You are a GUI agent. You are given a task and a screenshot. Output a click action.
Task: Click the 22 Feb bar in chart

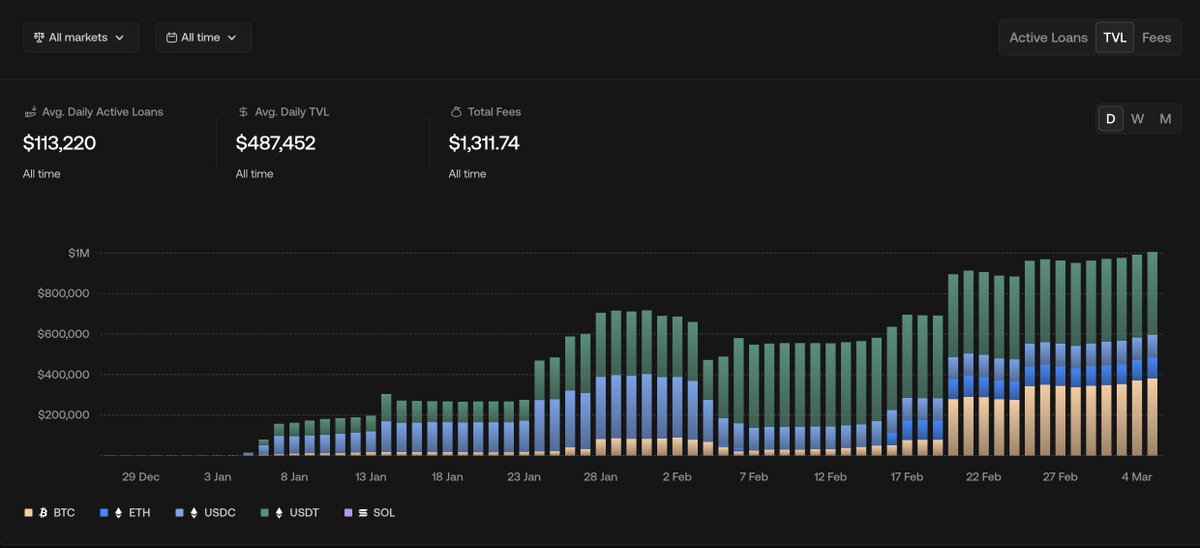984,364
